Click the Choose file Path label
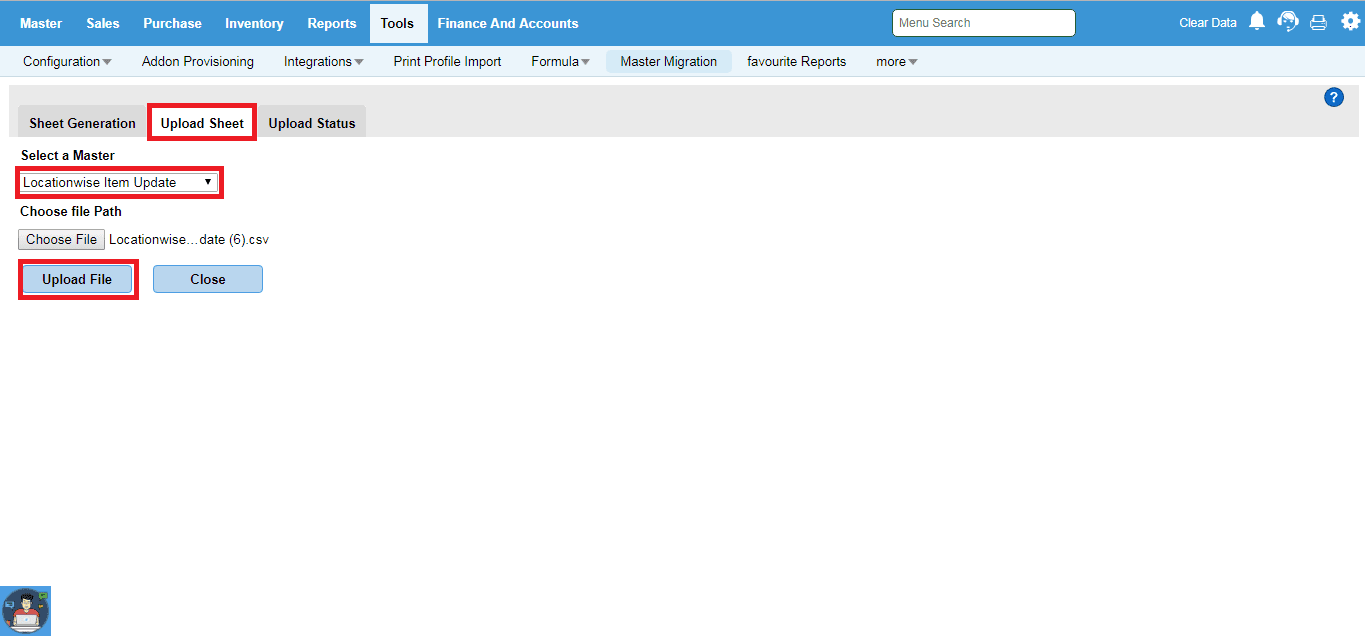 [x=71, y=212]
